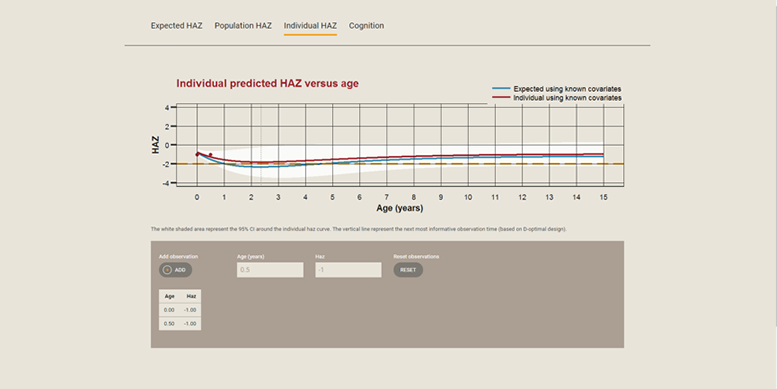Focus the Age (years) input field
Screen dimensions: 777x389
pos(270,270)
